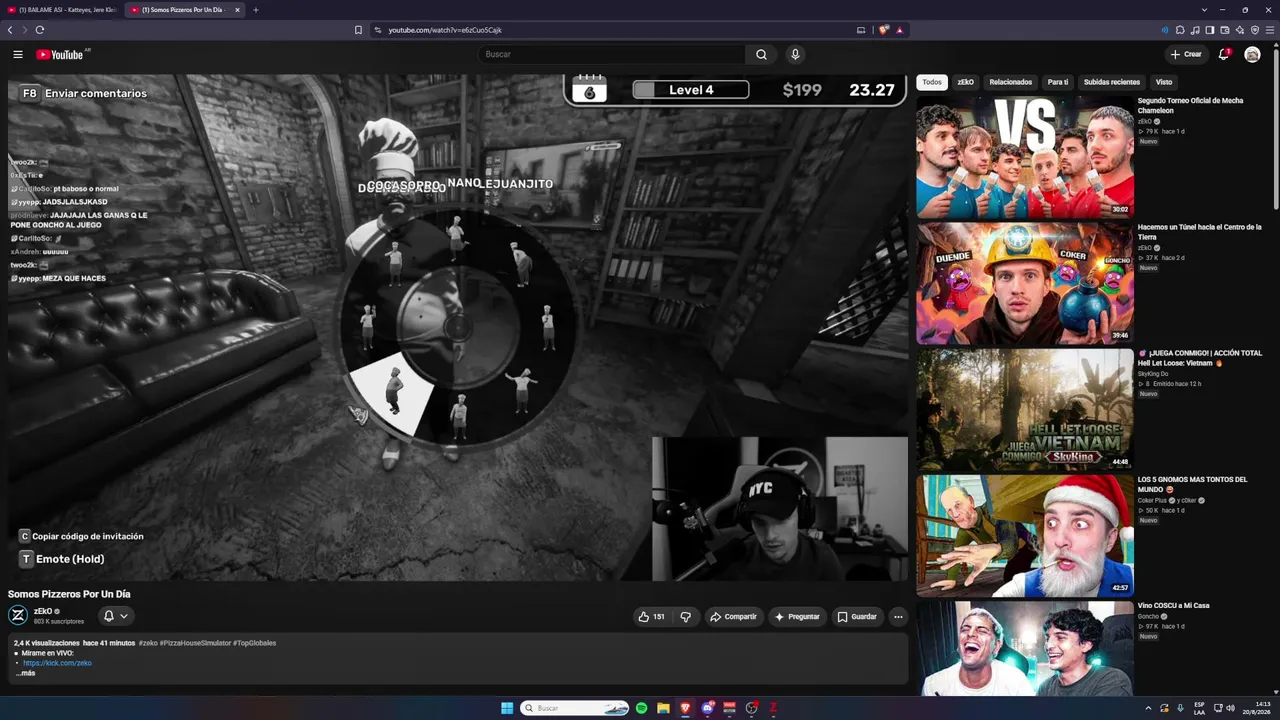1280x720 pixels.
Task: Select the Relacionados filter chip
Action: (1010, 82)
